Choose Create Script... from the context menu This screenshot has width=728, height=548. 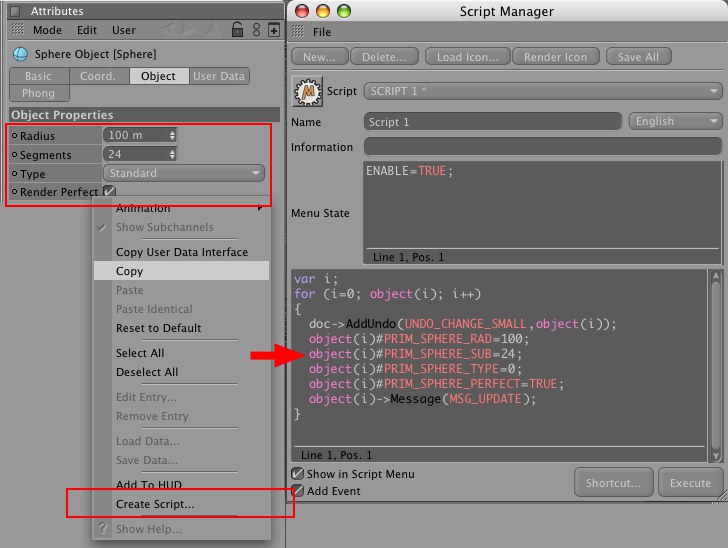click(x=155, y=504)
